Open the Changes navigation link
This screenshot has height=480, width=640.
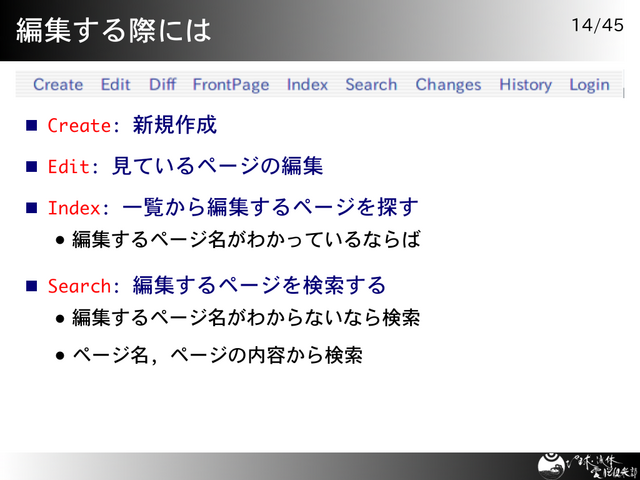pos(448,85)
